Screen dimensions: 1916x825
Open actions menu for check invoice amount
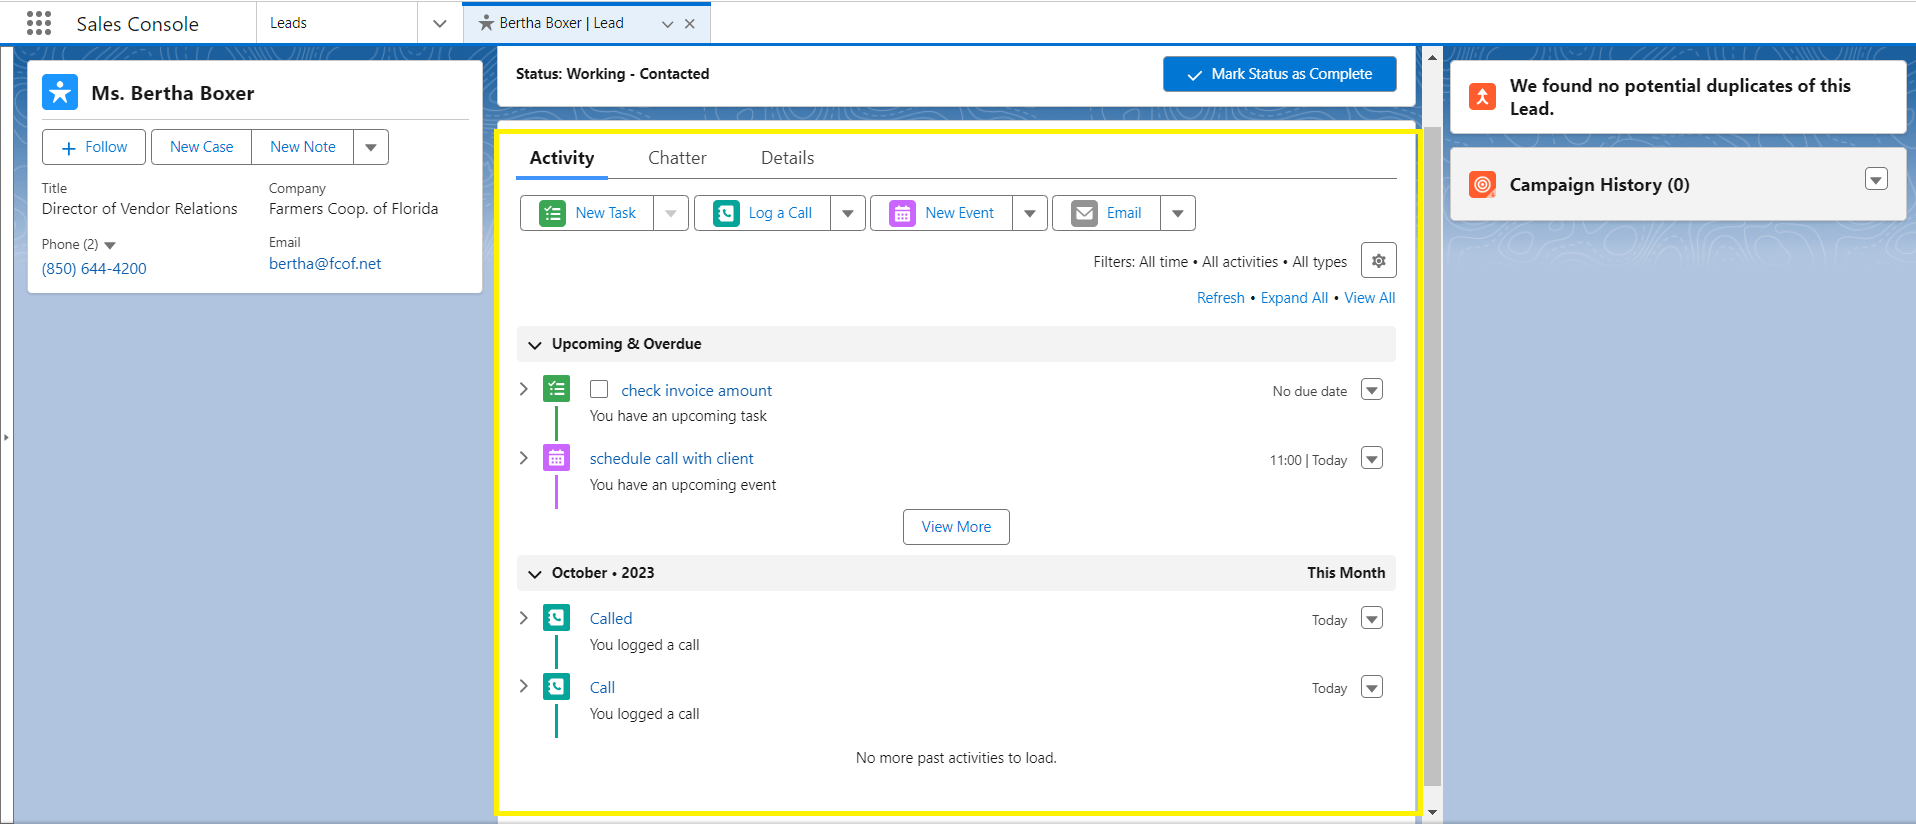tap(1372, 389)
